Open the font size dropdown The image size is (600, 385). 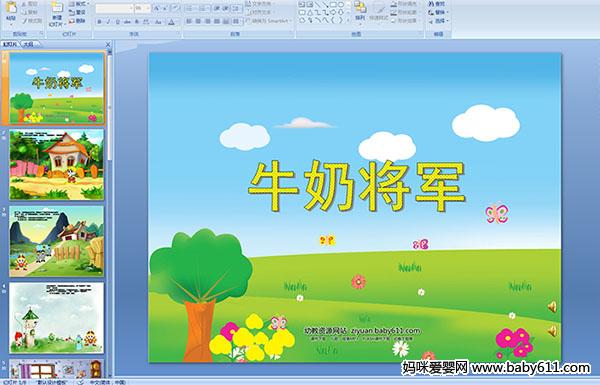pyautogui.click(x=143, y=8)
